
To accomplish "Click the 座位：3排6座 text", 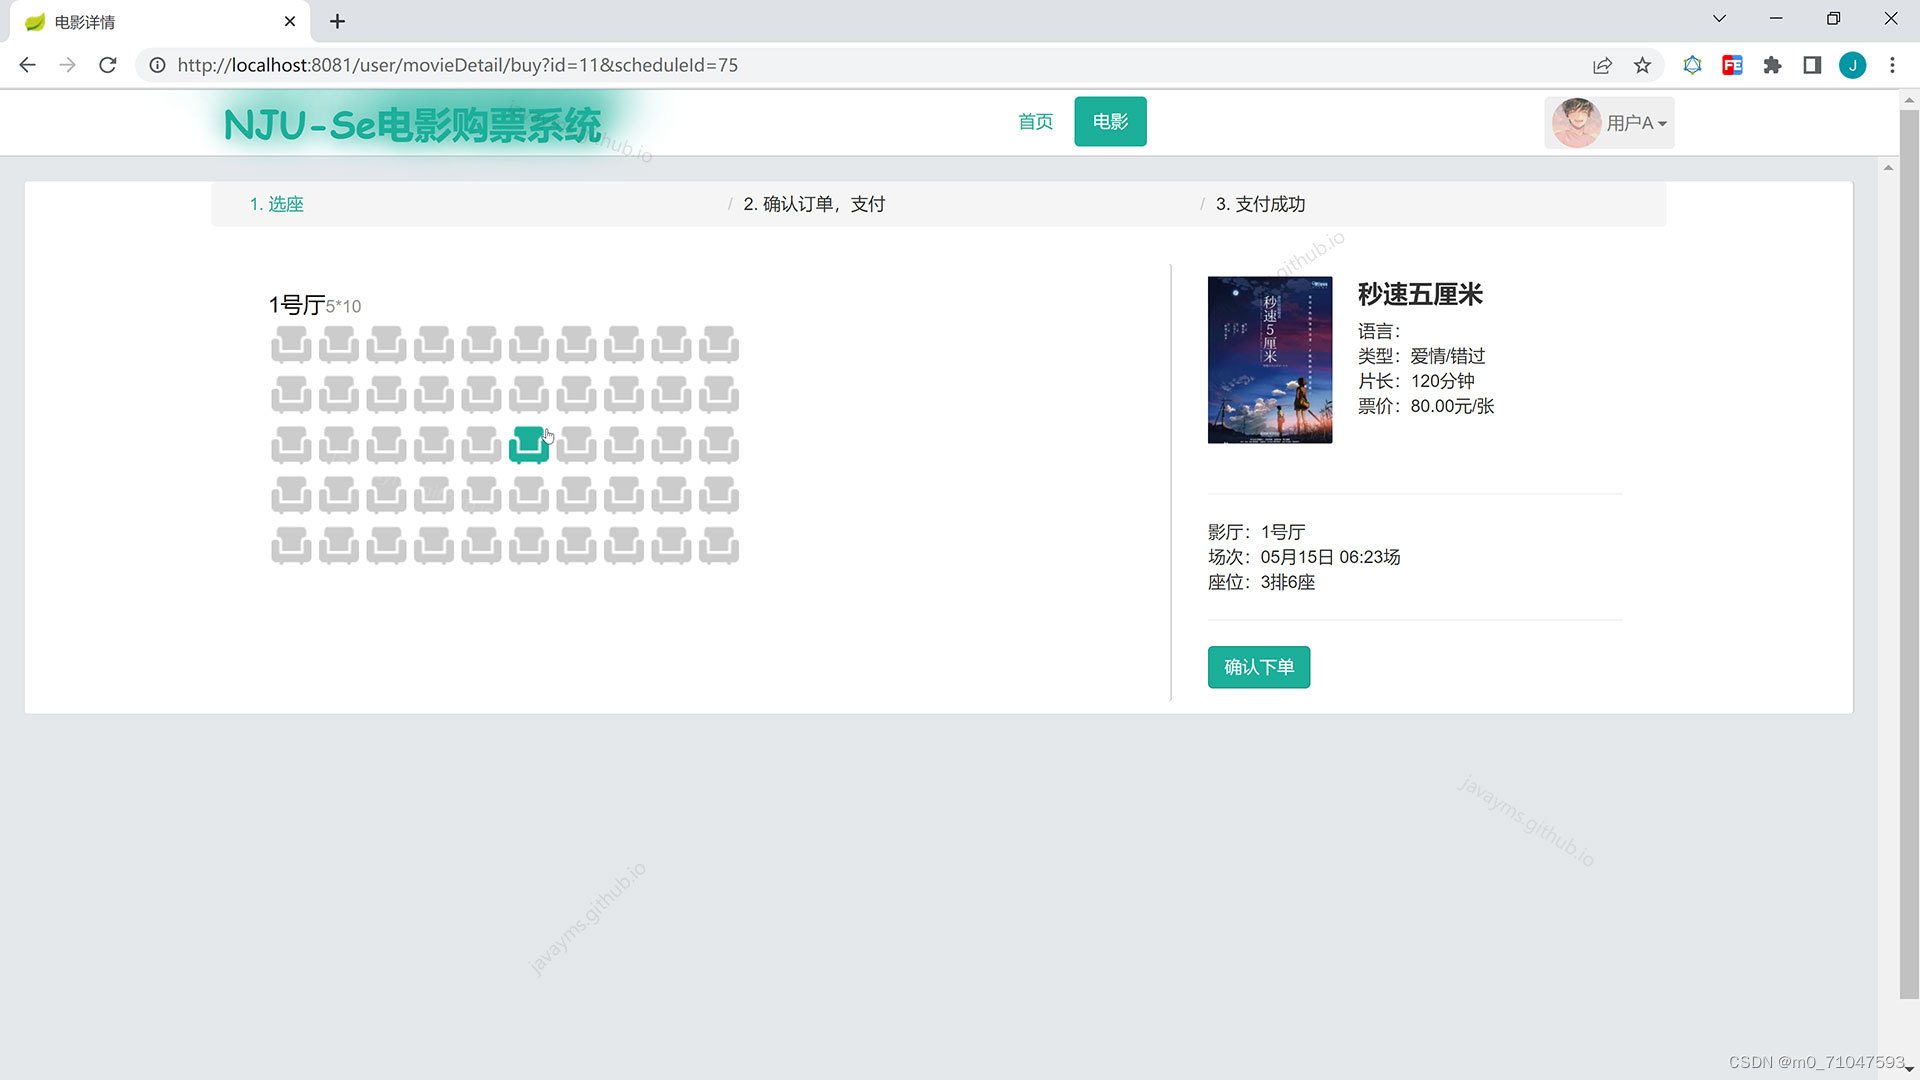I will [x=1261, y=582].
